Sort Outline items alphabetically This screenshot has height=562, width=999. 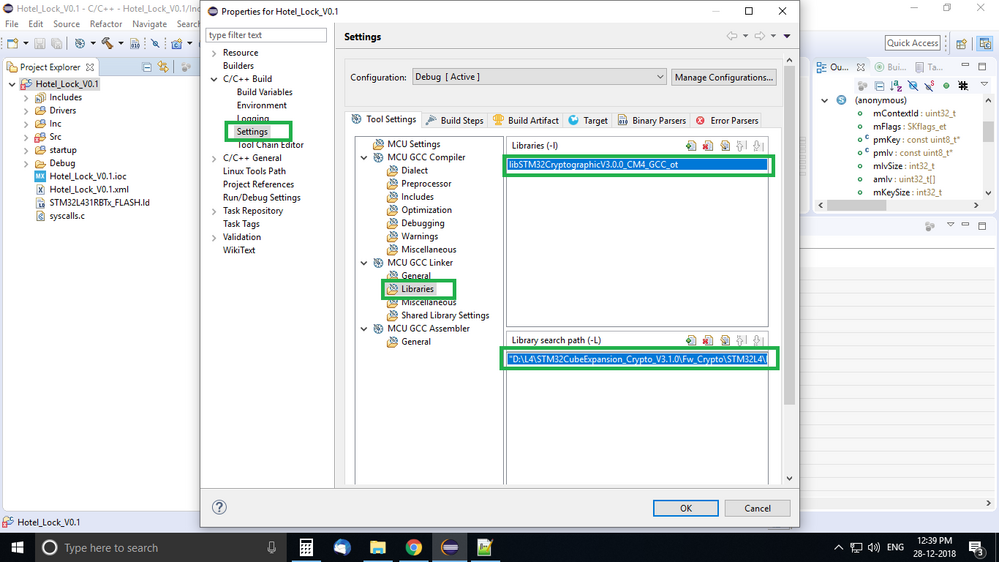[x=896, y=85]
